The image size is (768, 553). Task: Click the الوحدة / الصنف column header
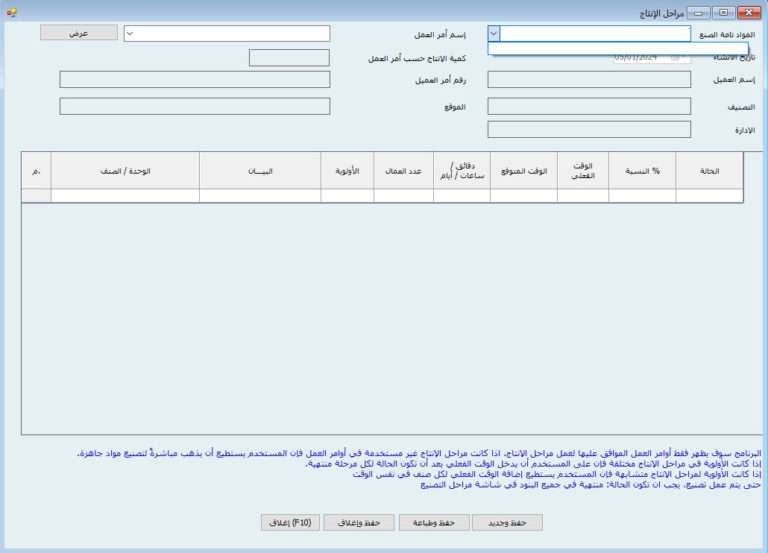coord(125,170)
